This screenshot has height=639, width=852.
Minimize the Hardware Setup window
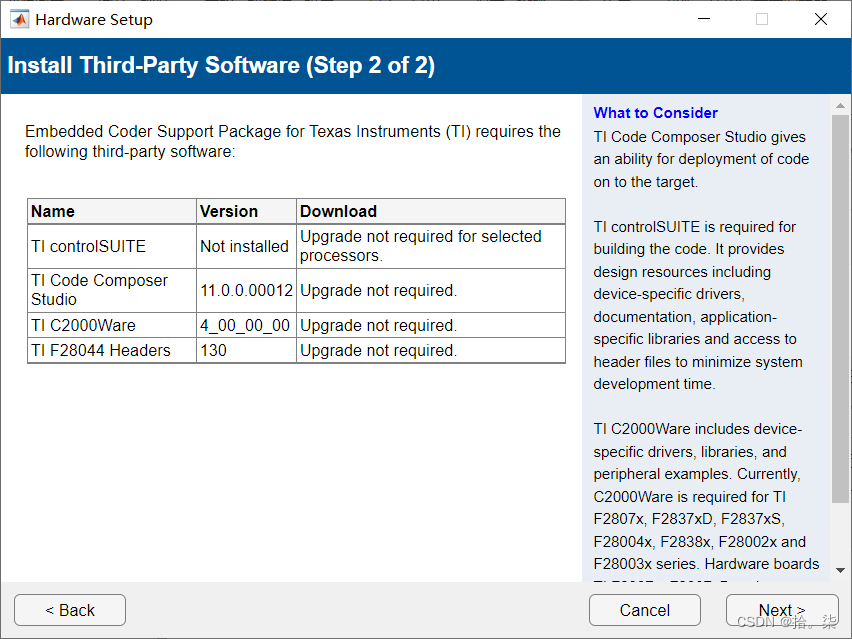point(704,19)
